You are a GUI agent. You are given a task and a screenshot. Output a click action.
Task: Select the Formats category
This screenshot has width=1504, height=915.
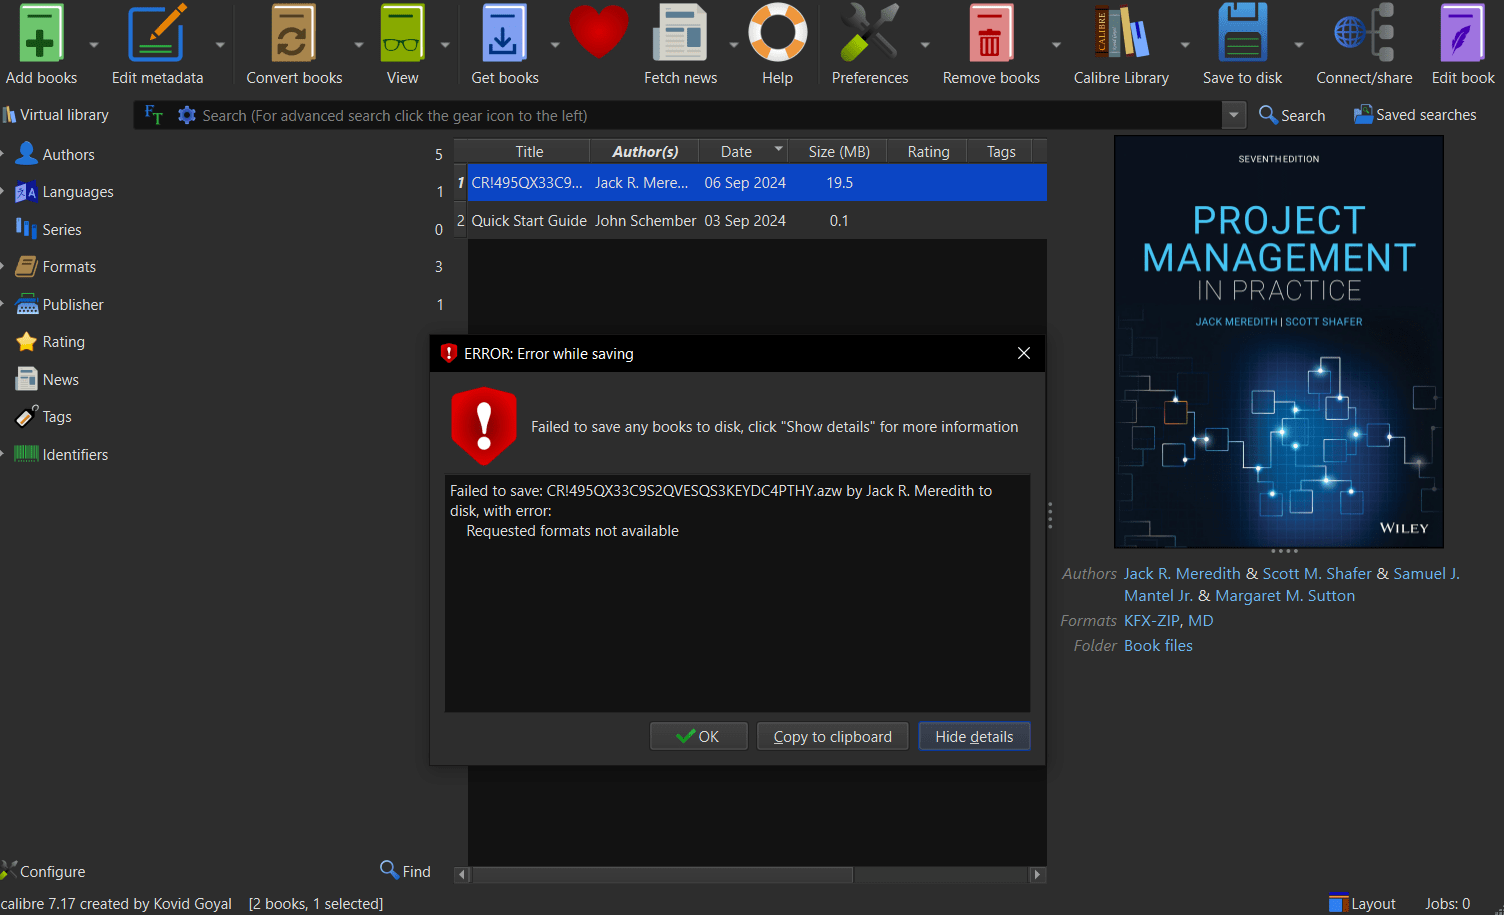[69, 267]
